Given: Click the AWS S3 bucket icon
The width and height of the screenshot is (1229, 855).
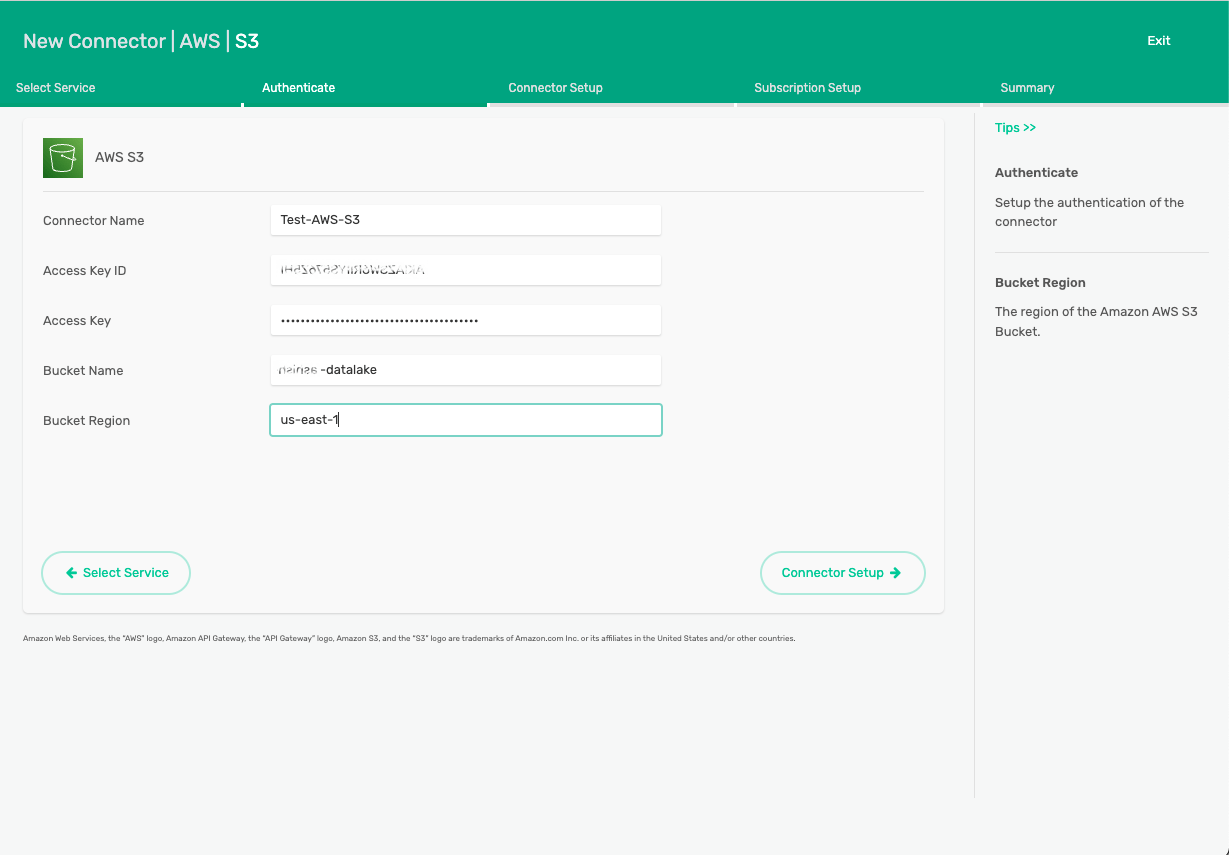Looking at the screenshot, I should 62,157.
